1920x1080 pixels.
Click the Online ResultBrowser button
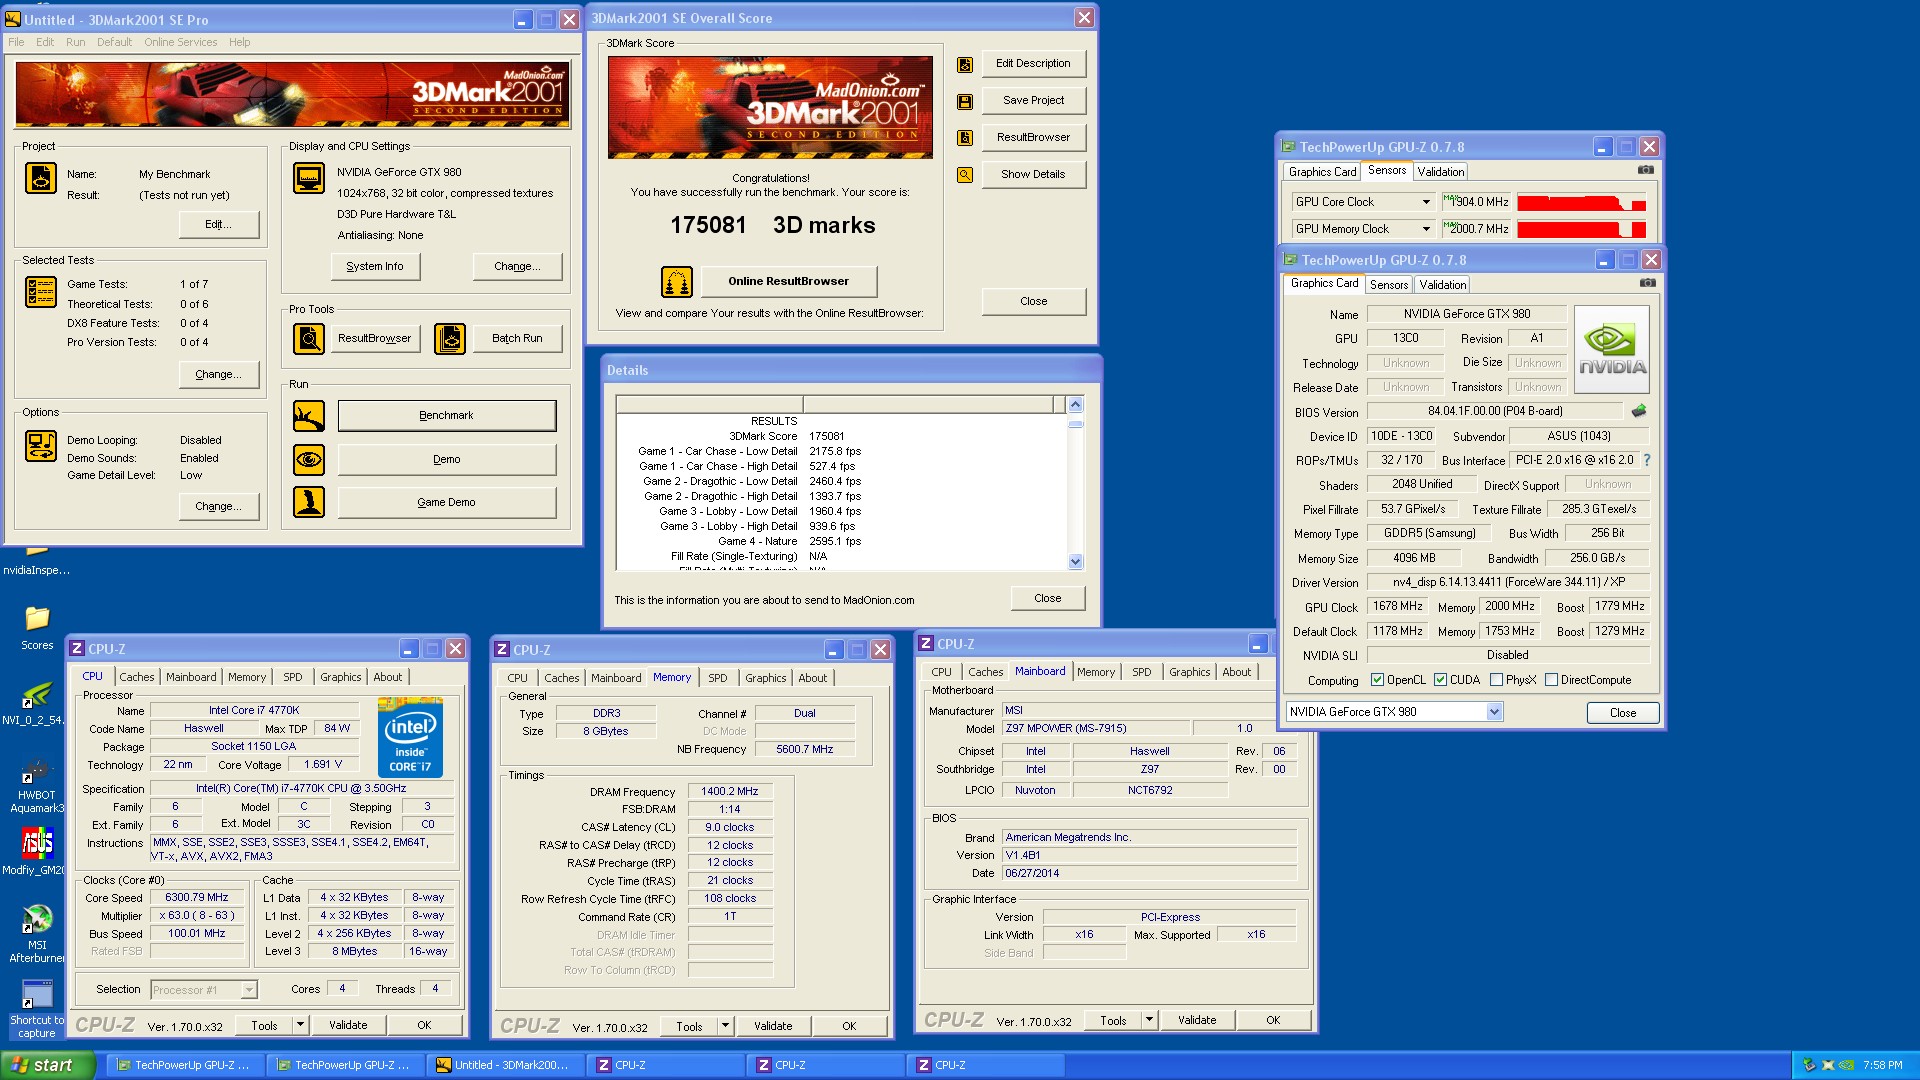(788, 282)
